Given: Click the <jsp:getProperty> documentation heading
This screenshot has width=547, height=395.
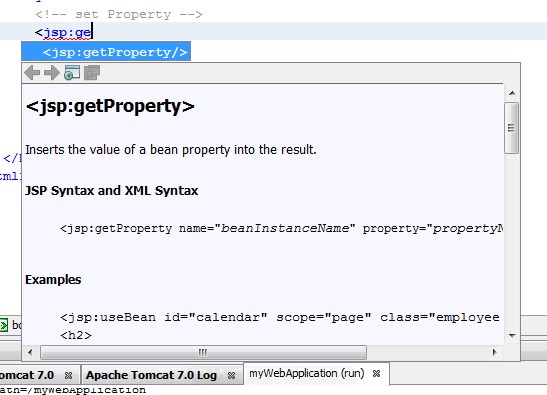Looking at the screenshot, I should [x=110, y=106].
